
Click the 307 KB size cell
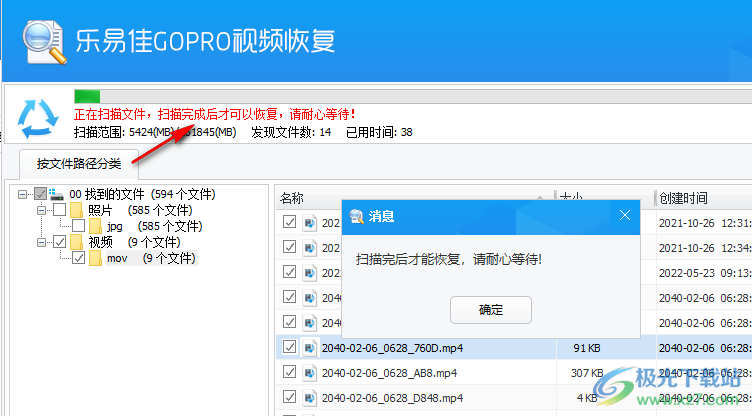point(587,373)
